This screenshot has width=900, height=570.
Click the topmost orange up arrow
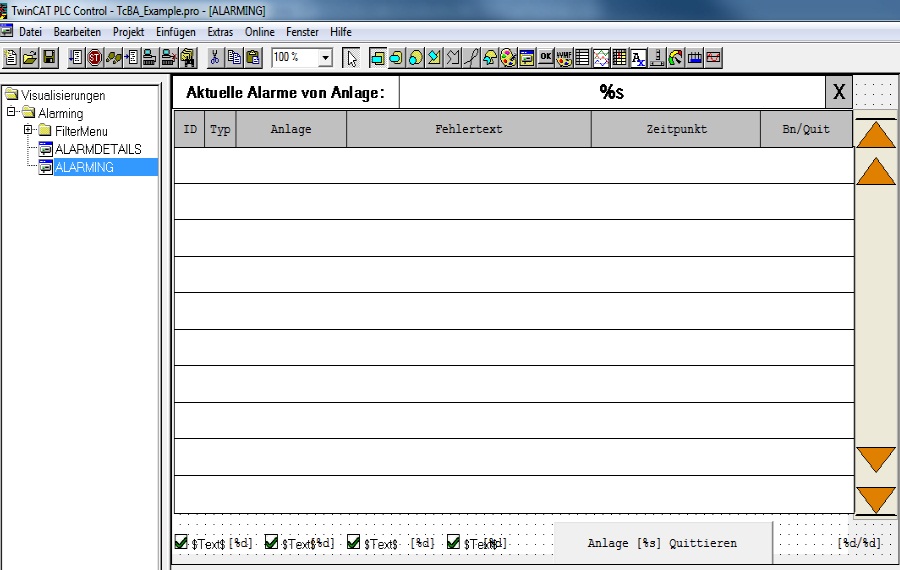pos(876,135)
